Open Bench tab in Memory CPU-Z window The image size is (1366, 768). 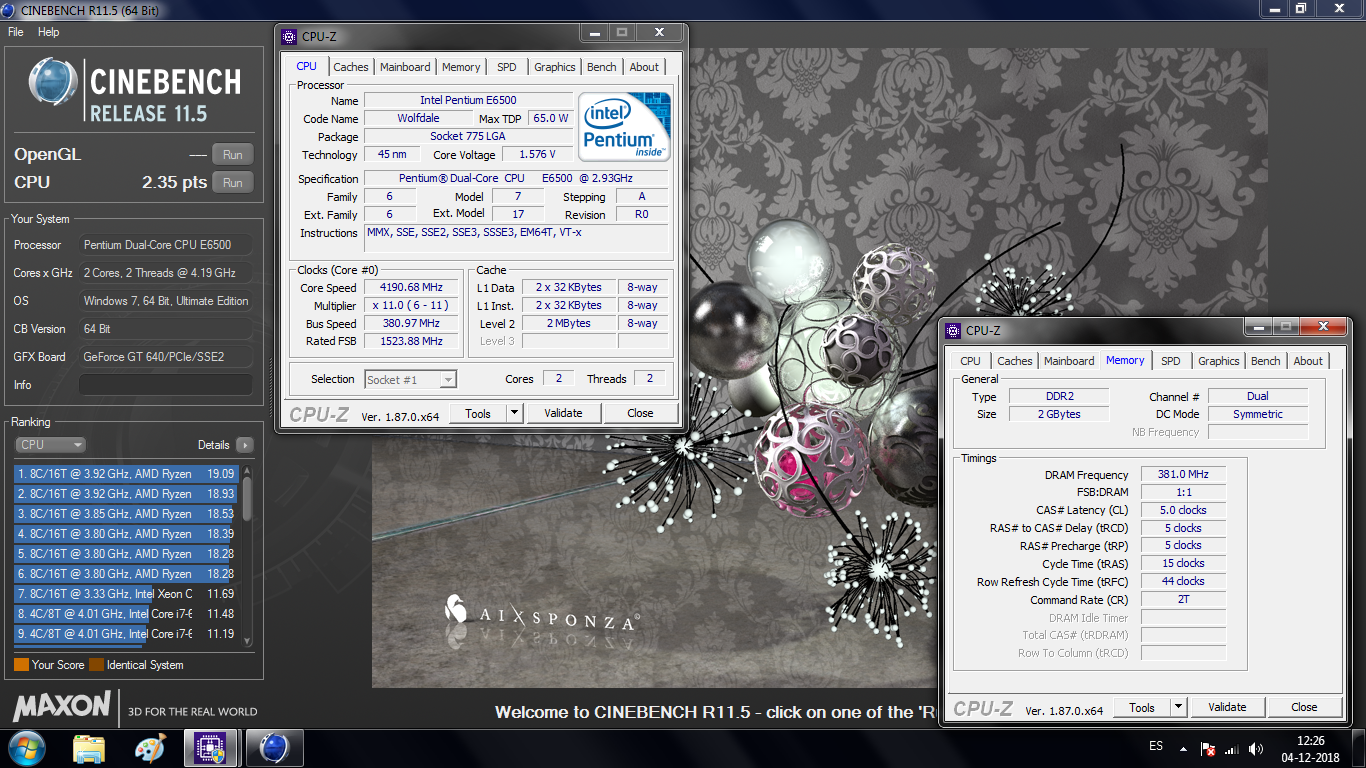coord(1266,361)
